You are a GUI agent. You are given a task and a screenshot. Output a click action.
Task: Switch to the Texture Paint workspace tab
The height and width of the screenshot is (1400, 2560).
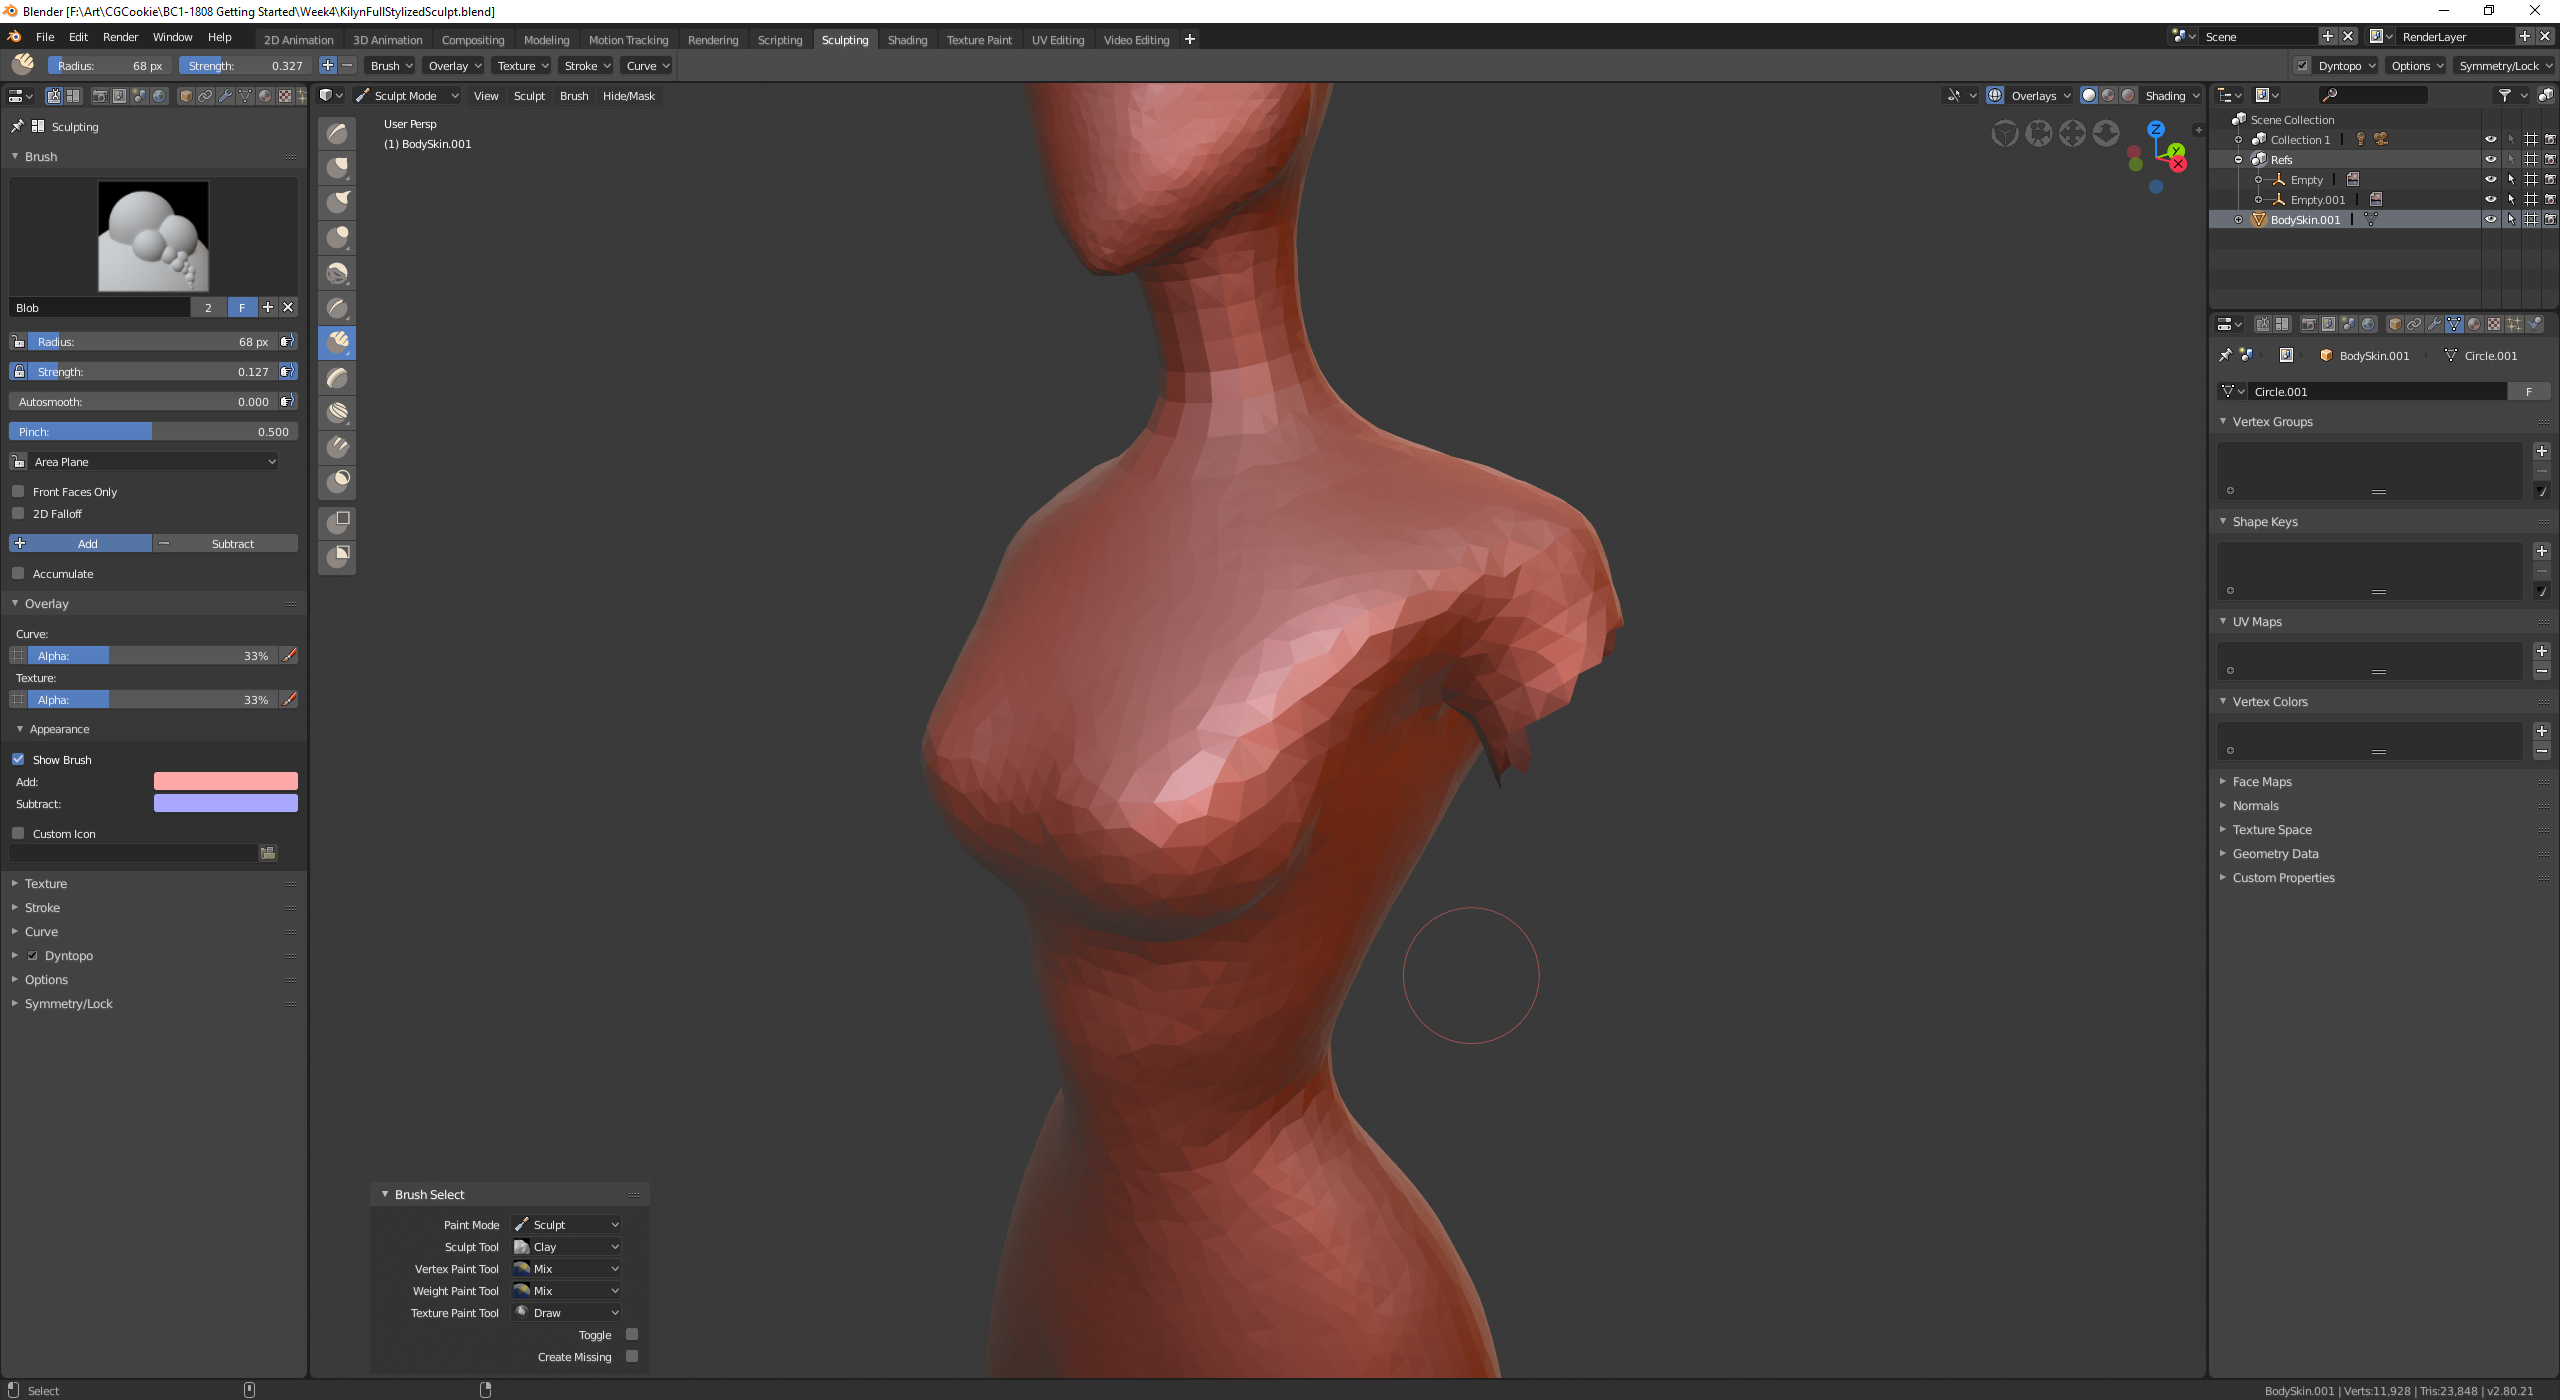[x=978, y=40]
